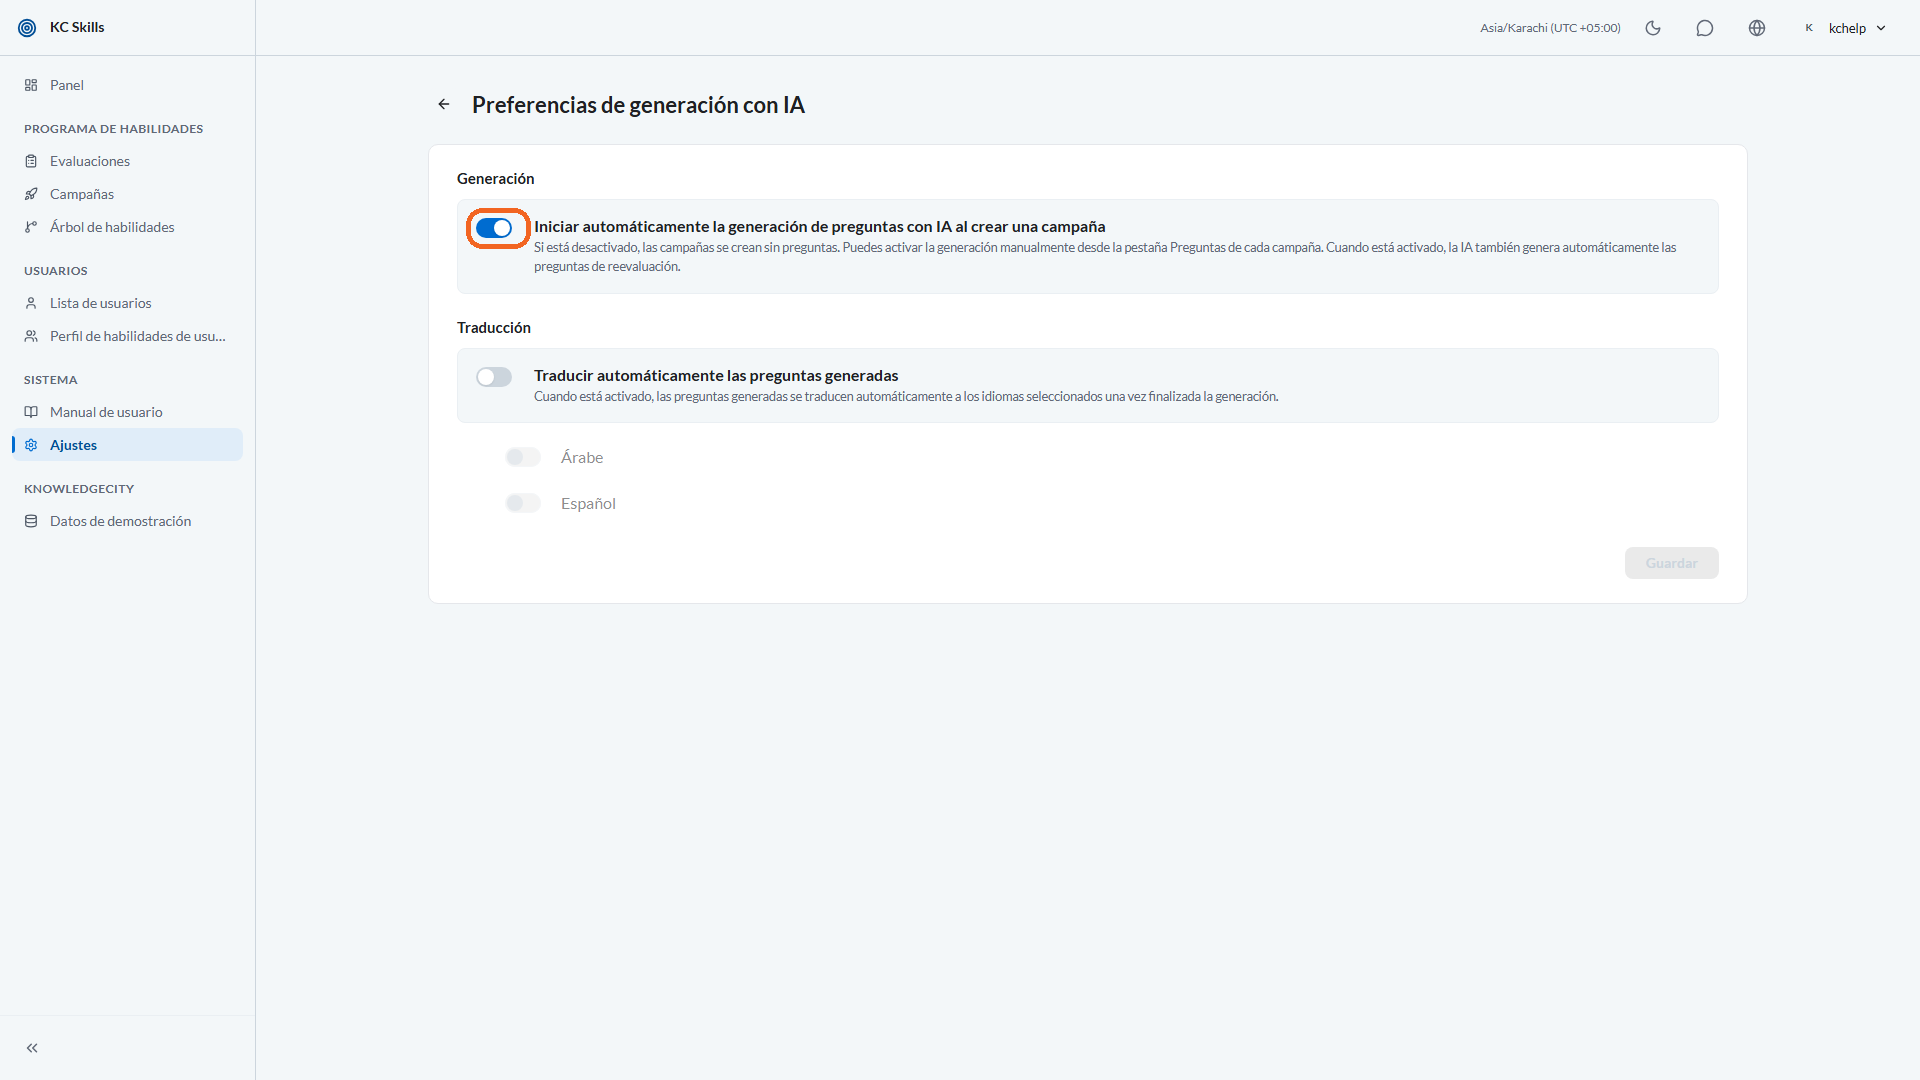Screen dimensions: 1920x1080
Task: Toggle the Español language switch
Action: point(523,503)
